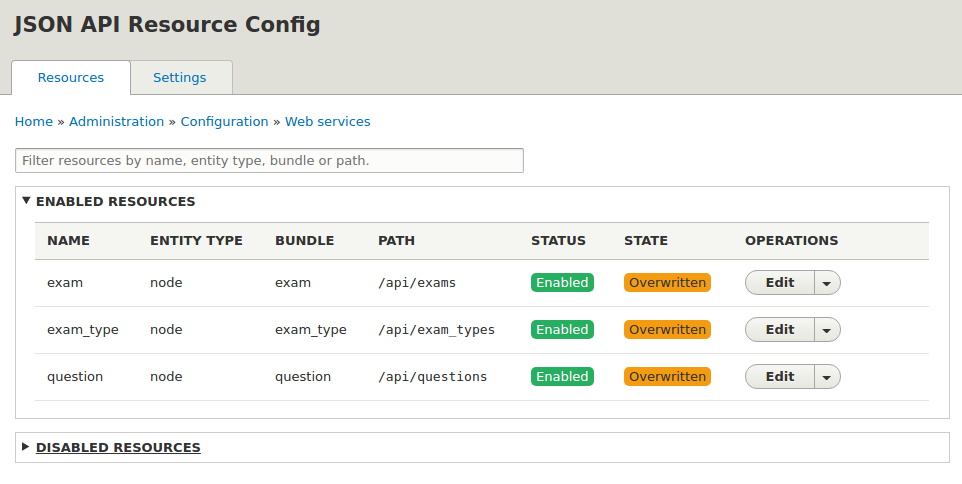This screenshot has width=962, height=484.
Task: Select the Resources tab
Action: (71, 78)
